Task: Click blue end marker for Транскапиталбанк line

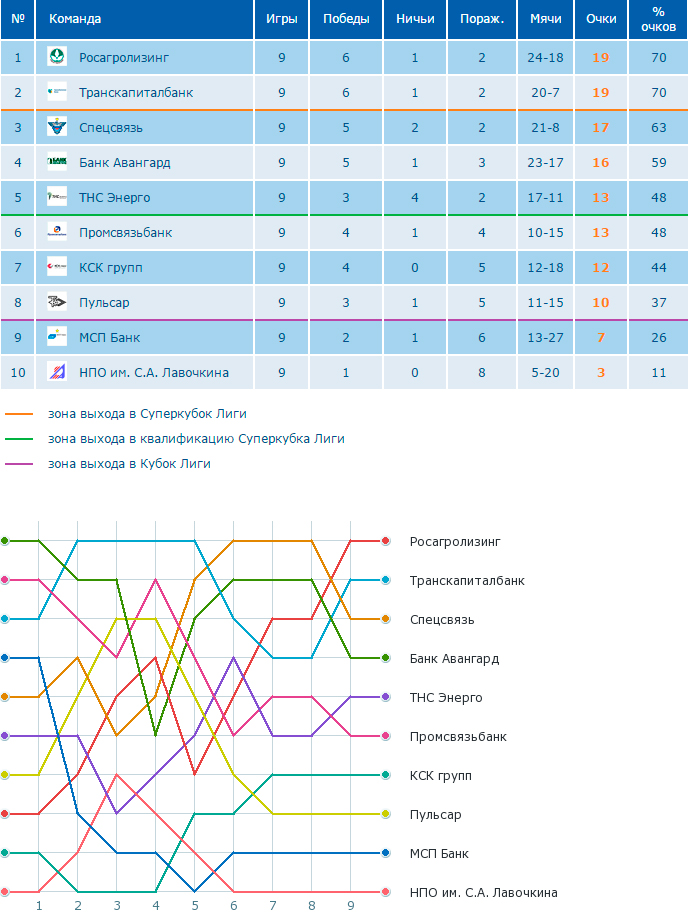Action: [x=385, y=580]
